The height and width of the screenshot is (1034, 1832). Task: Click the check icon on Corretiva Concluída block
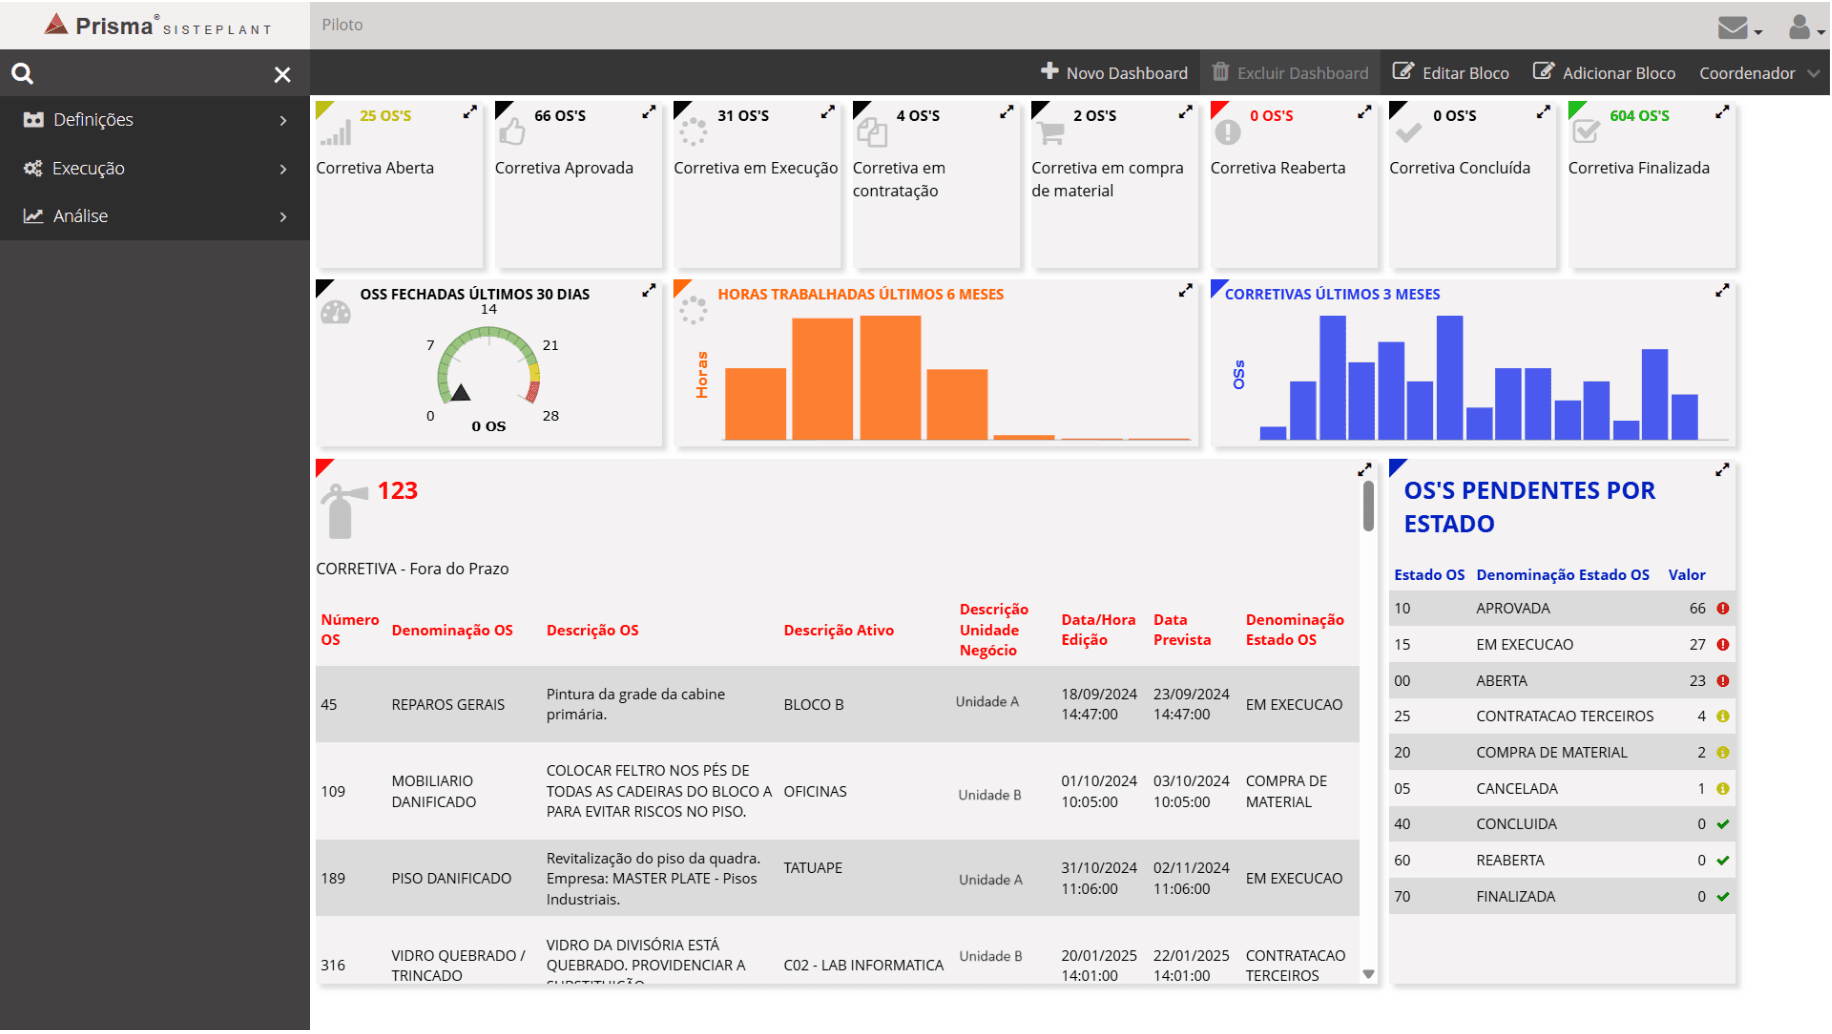point(1407,131)
